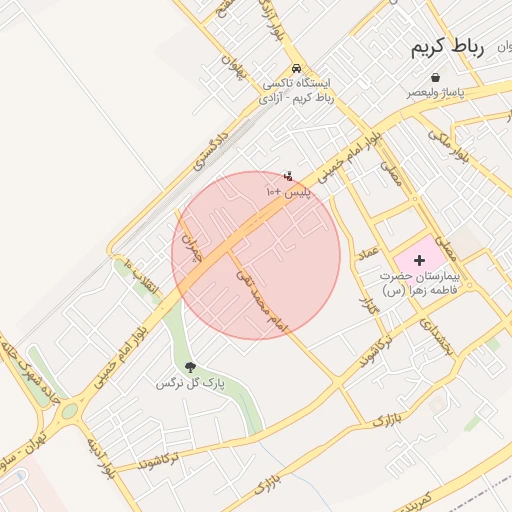Viewport: 512px width, 512px height.
Task: Click the Gol Narges Park tree icon
Action: click(x=190, y=367)
